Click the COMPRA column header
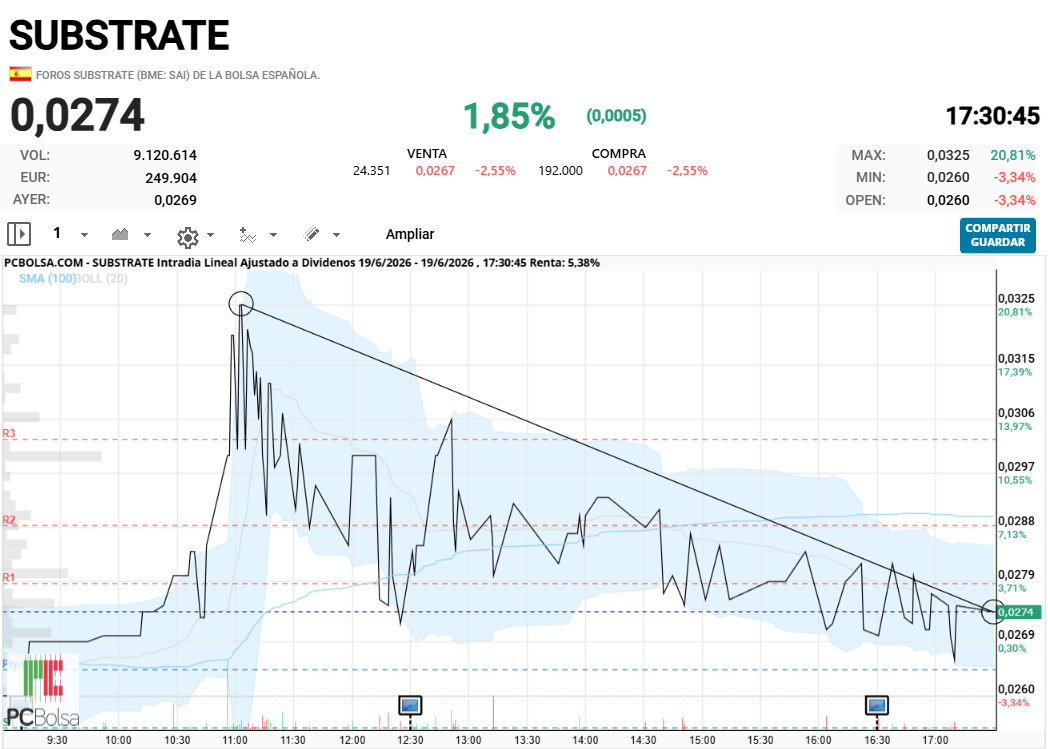 tap(618, 154)
